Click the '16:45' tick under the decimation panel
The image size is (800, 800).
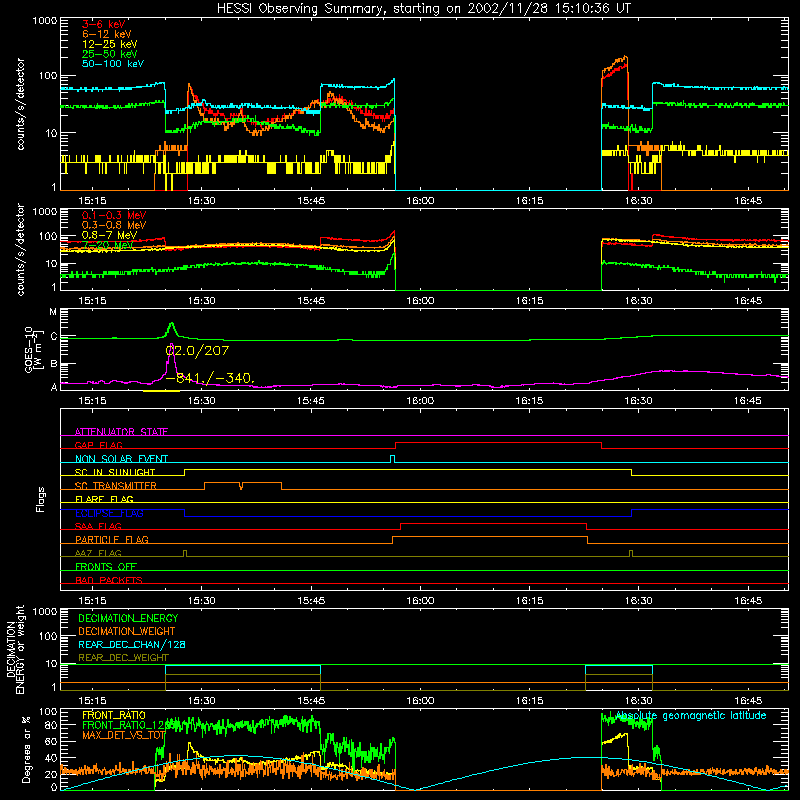coord(748,701)
